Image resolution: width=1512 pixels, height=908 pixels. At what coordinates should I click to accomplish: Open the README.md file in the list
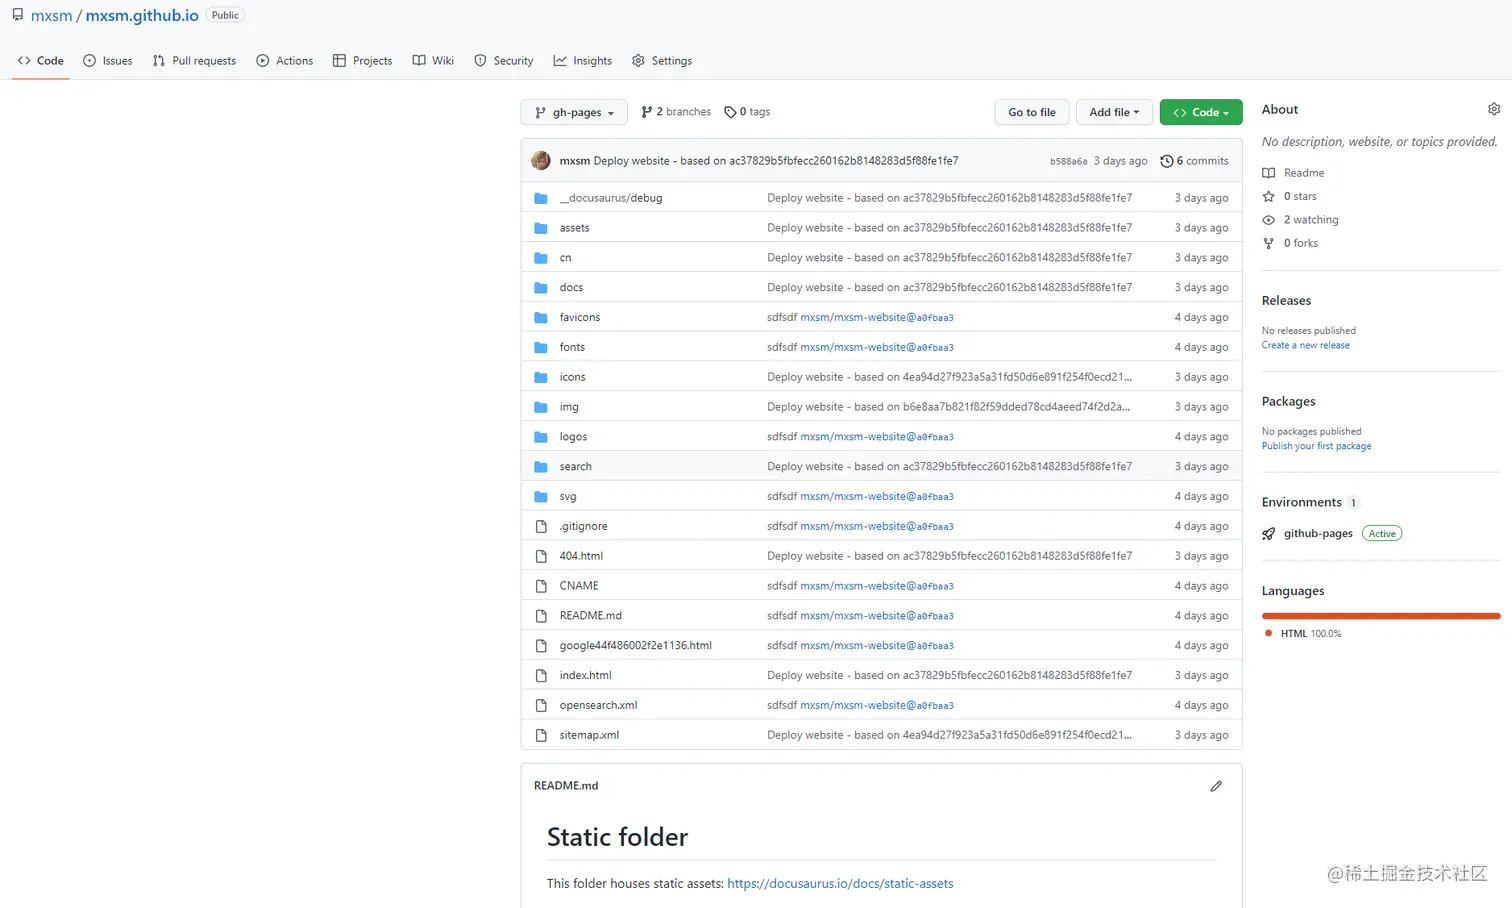click(x=590, y=616)
